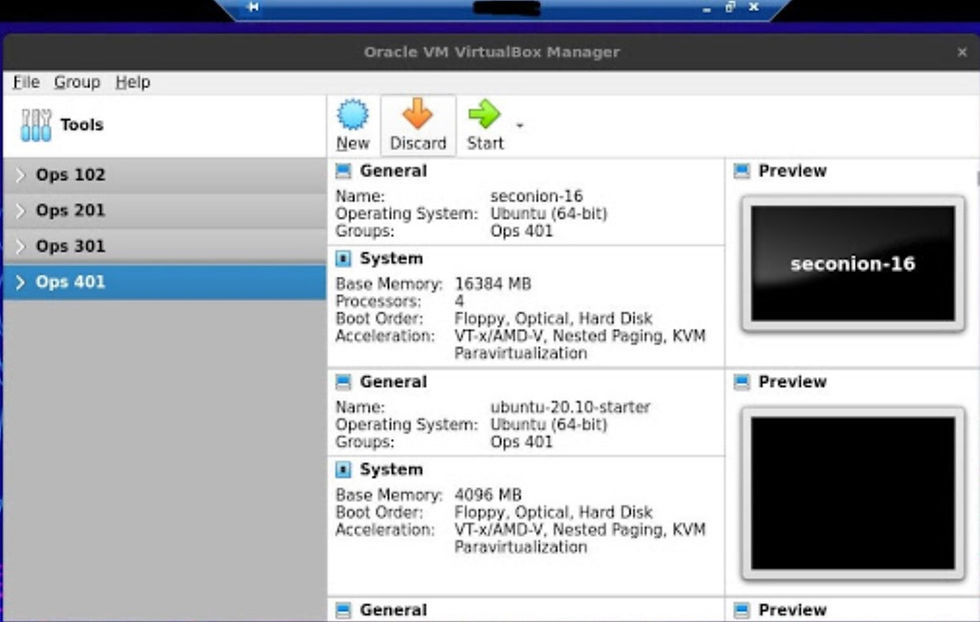The width and height of the screenshot is (980, 622).
Task: Click General icon above seconion-16 name
Action: click(343, 171)
